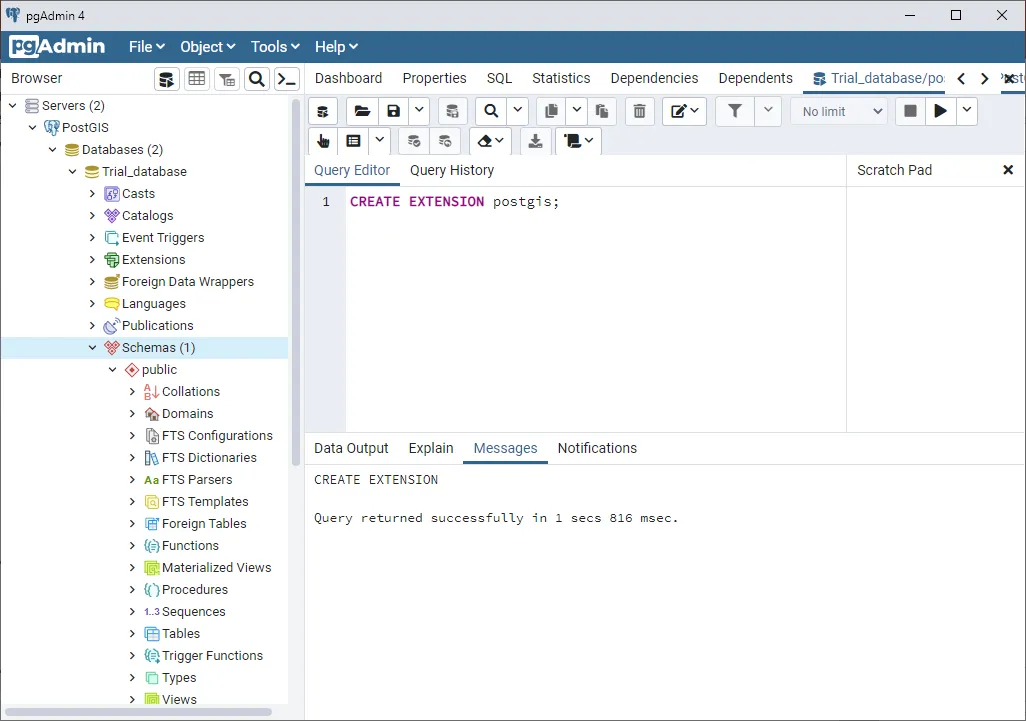1026x721 pixels.
Task: Click the Rollback transaction icon
Action: (445, 141)
